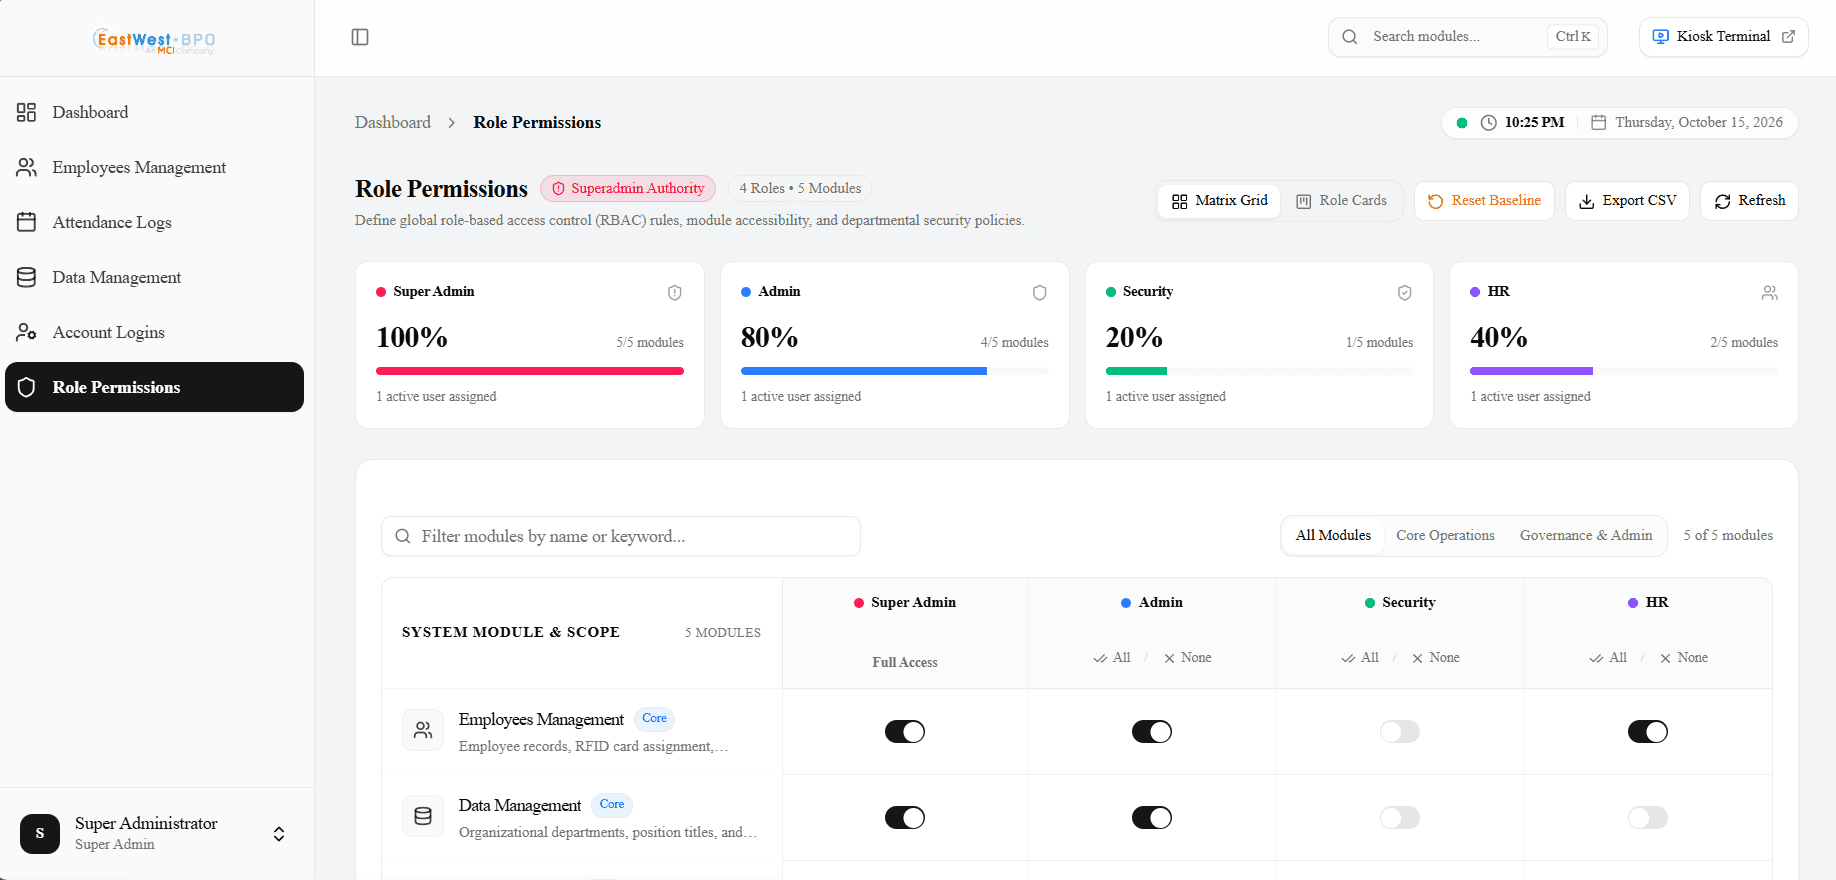The image size is (1836, 880).
Task: Click the users icon on HR card
Action: 1770,292
